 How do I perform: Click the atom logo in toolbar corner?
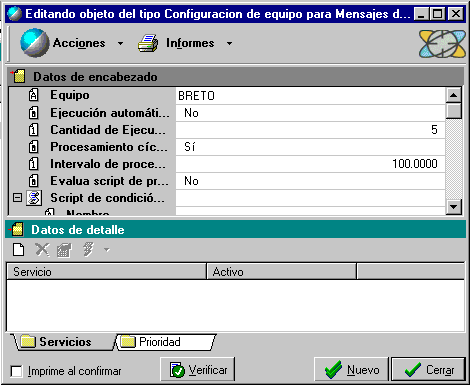(x=442, y=44)
